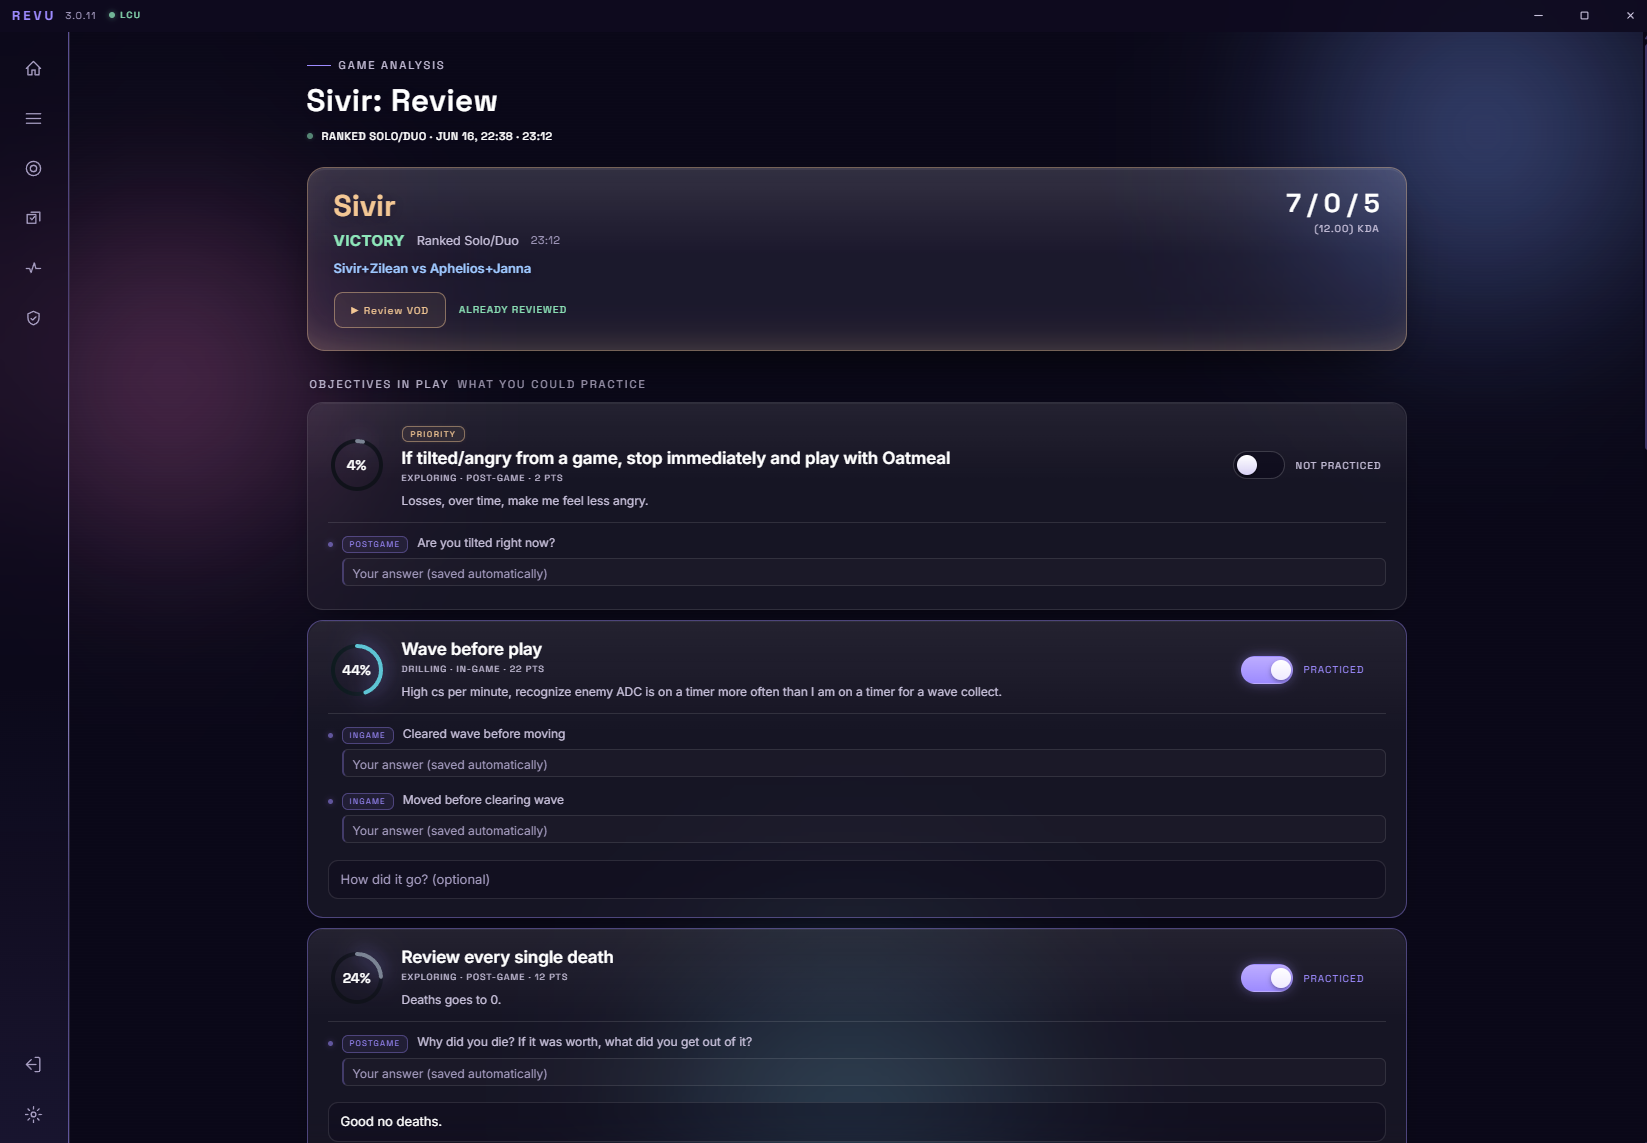Click the 'Deaths goes to 0.' description
Viewport: 1647px width, 1143px height.
pyautogui.click(x=451, y=1000)
